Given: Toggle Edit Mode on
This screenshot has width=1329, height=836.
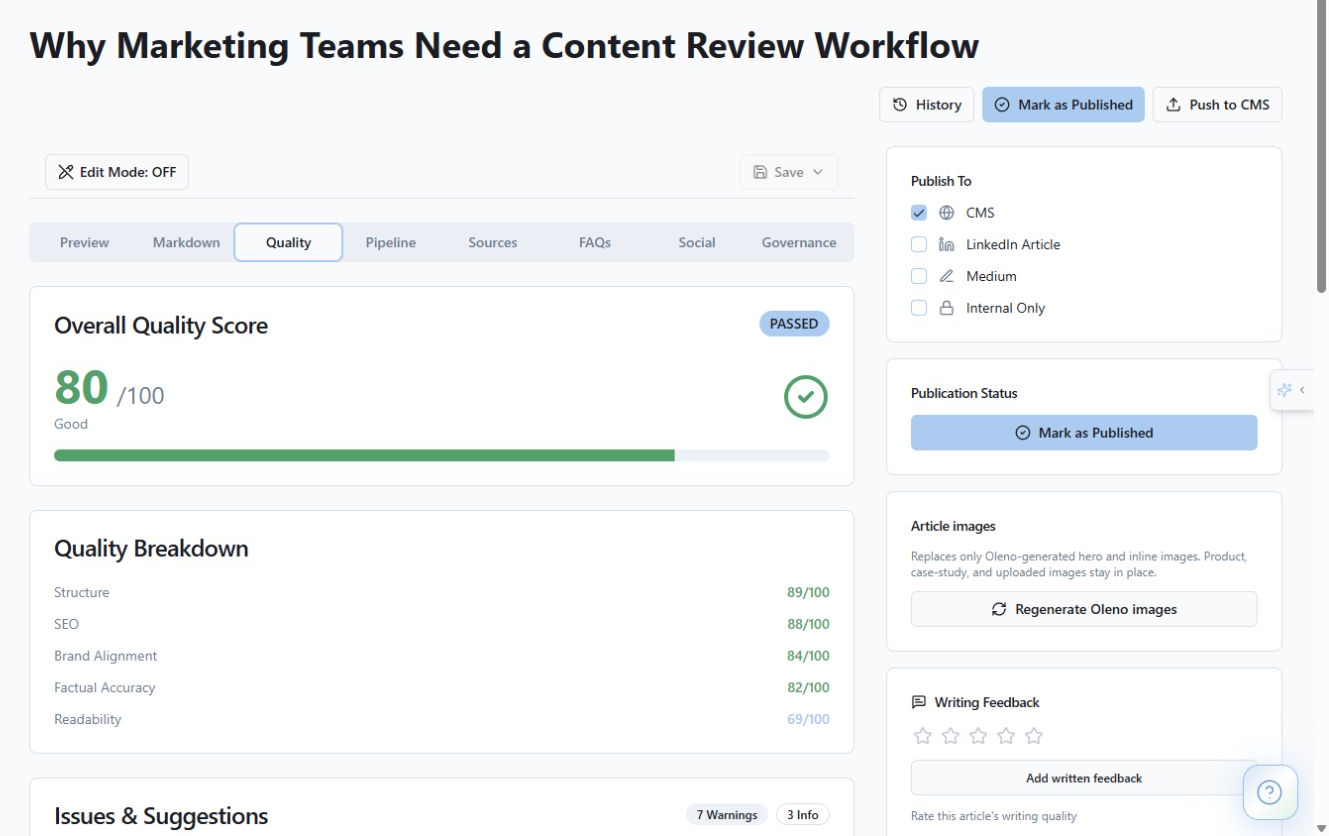Looking at the screenshot, I should [x=117, y=172].
